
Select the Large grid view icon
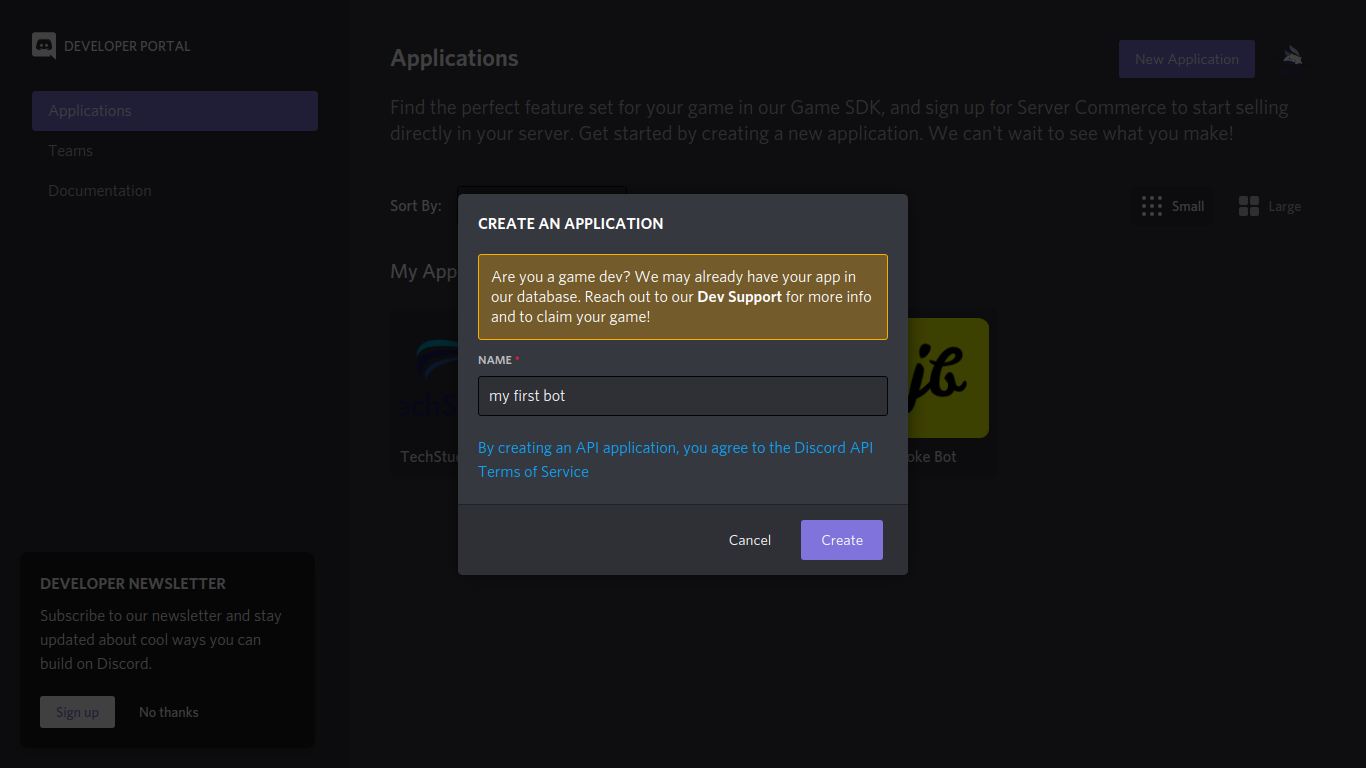tap(1249, 206)
